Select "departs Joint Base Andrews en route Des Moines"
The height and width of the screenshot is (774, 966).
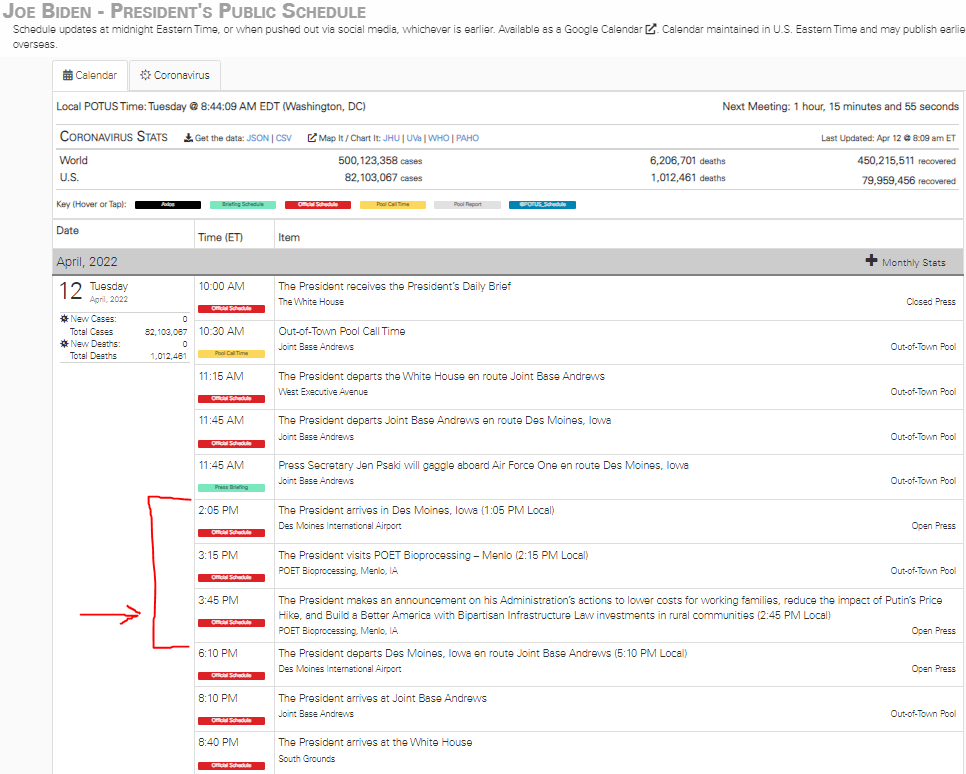pos(444,420)
